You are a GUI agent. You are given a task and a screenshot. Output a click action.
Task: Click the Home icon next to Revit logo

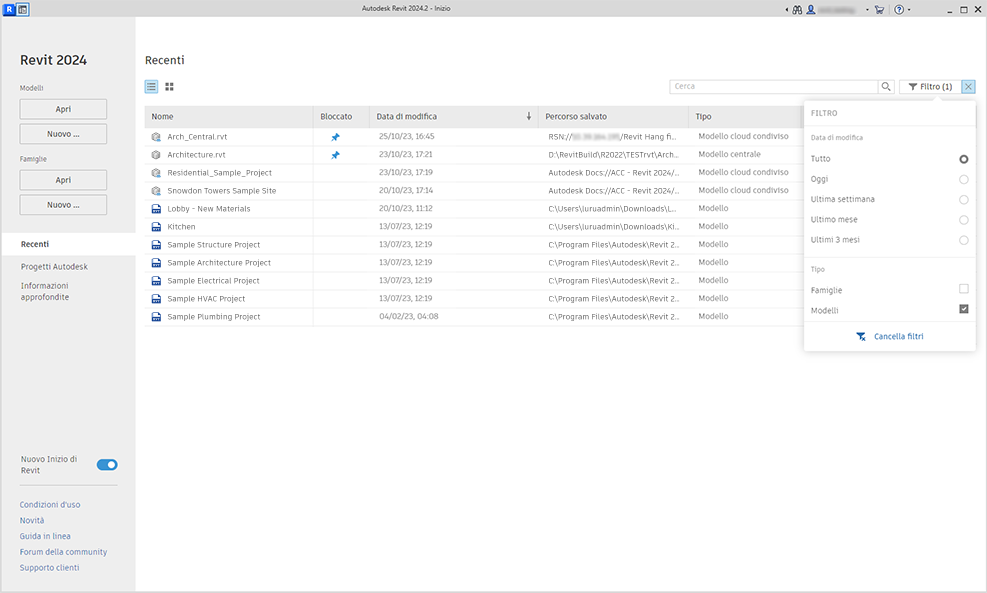(x=23, y=9)
